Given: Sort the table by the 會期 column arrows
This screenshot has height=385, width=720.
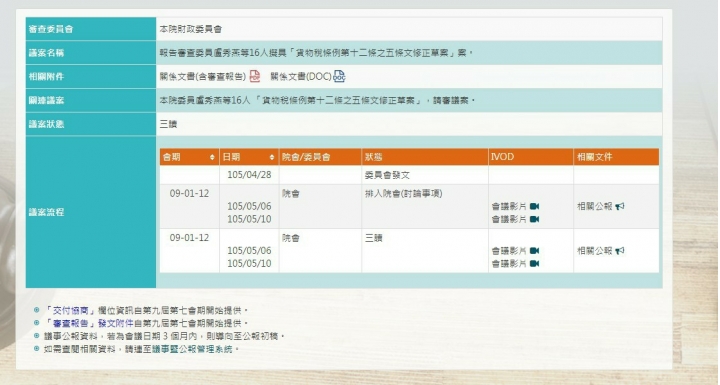Looking at the screenshot, I should (212, 157).
